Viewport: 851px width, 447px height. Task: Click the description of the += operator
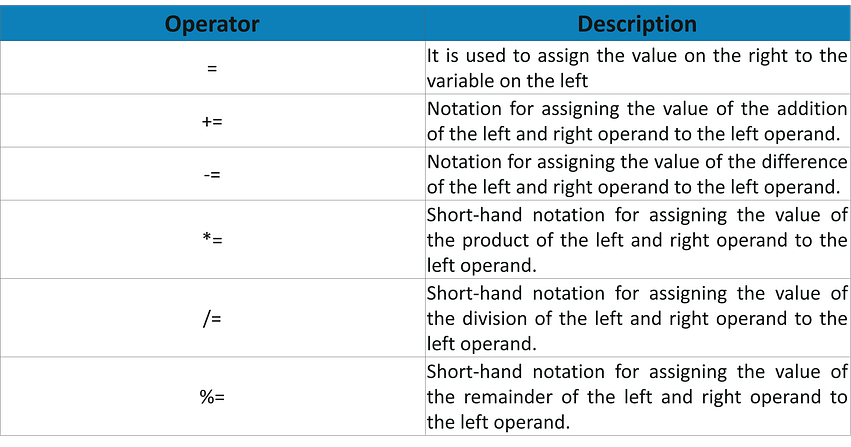(637, 122)
